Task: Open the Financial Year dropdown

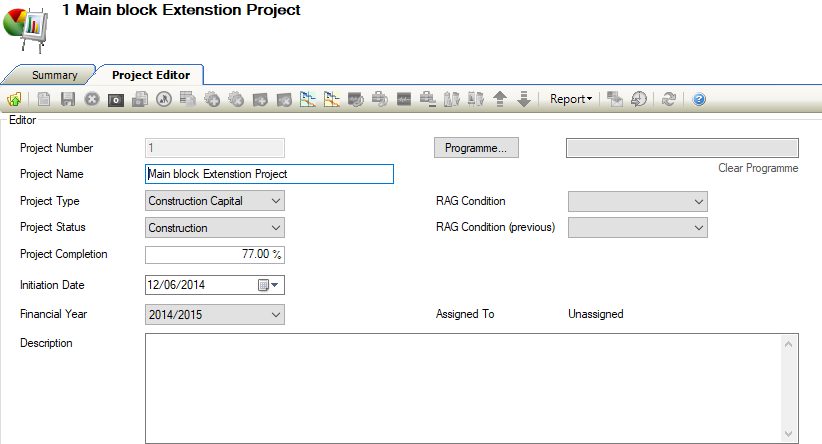Action: (276, 315)
